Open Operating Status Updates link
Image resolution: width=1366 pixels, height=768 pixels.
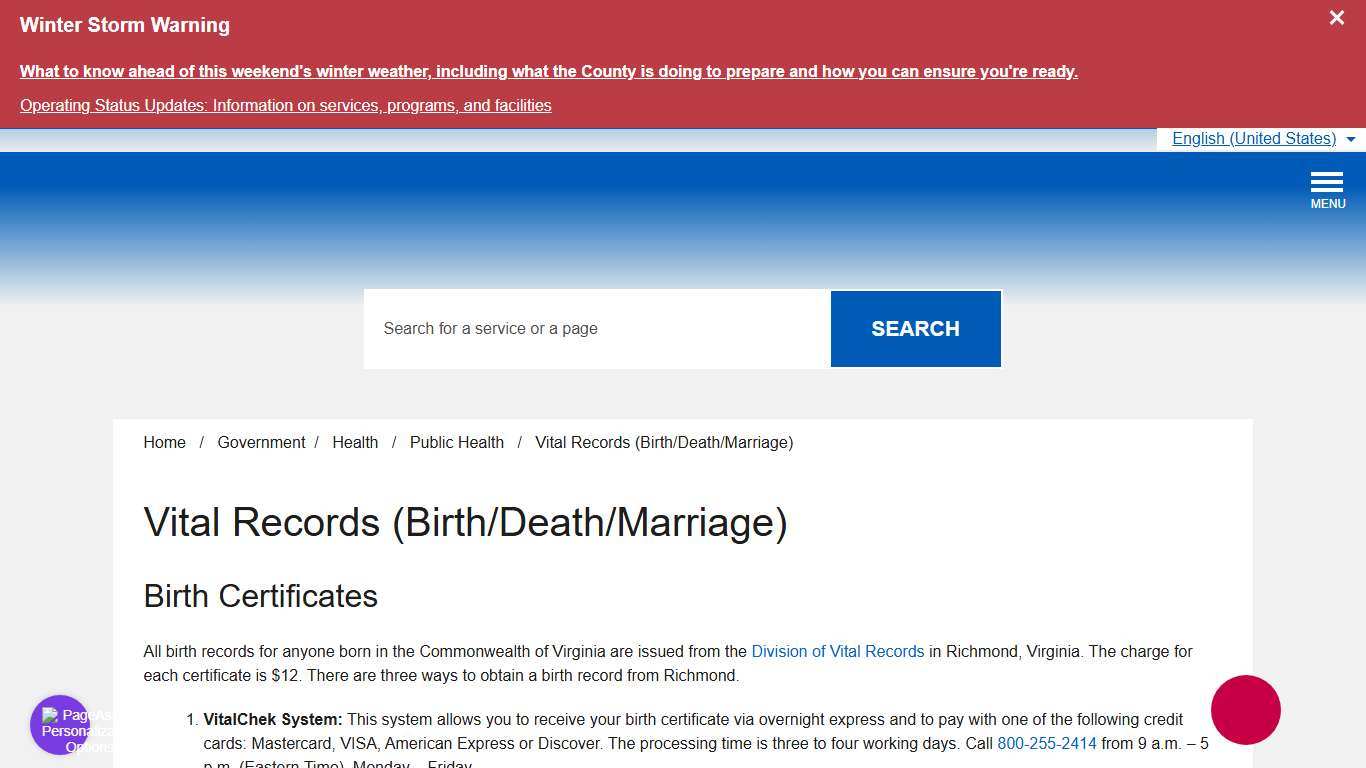coord(285,105)
